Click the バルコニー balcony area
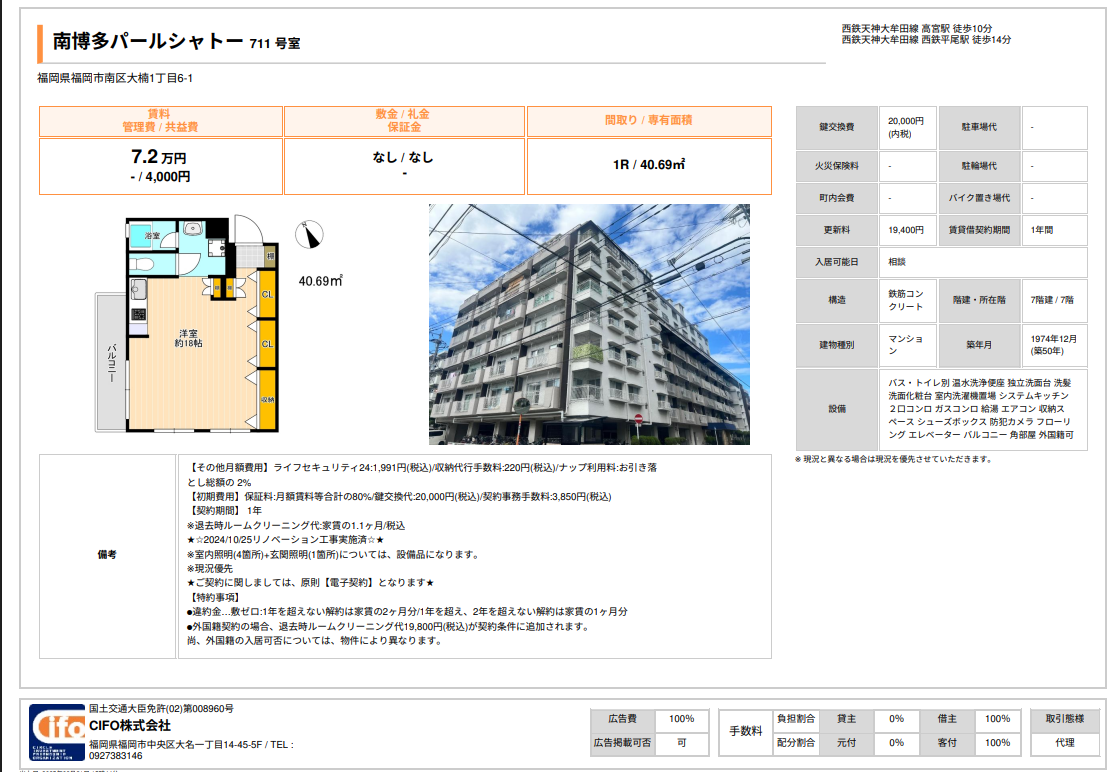 110,362
